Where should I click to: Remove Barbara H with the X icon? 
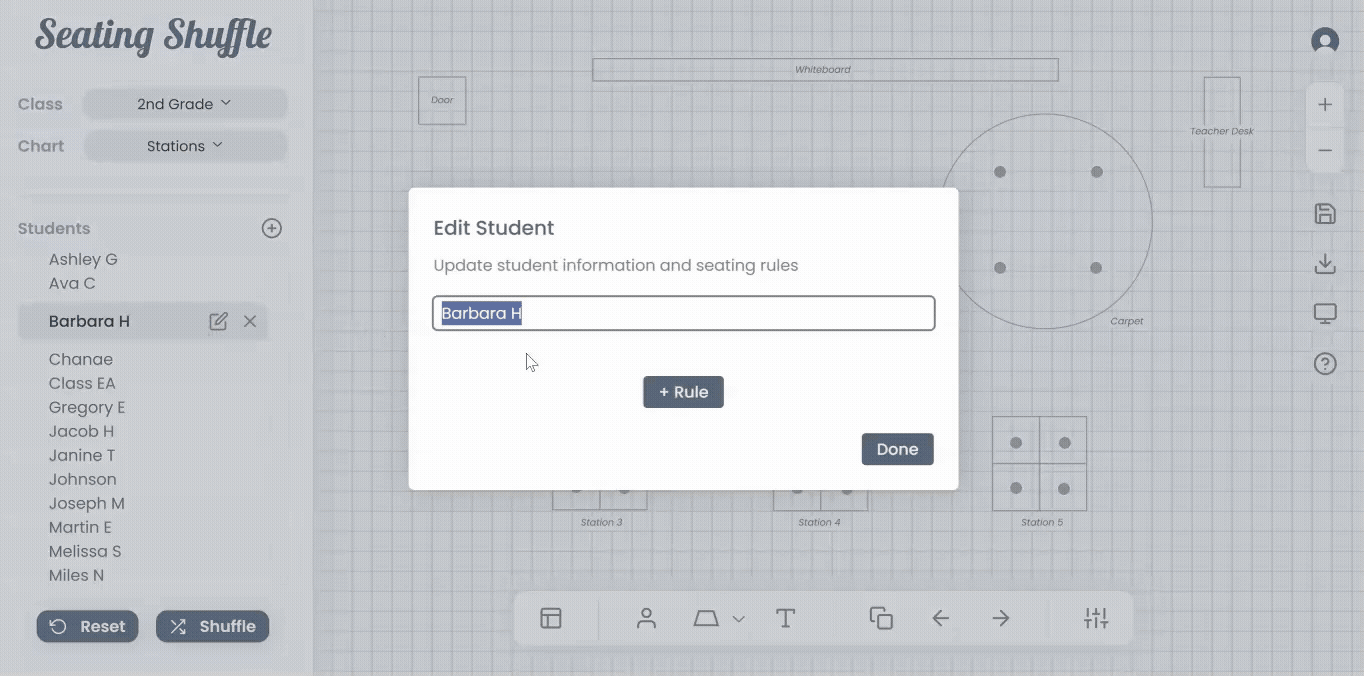pos(250,321)
